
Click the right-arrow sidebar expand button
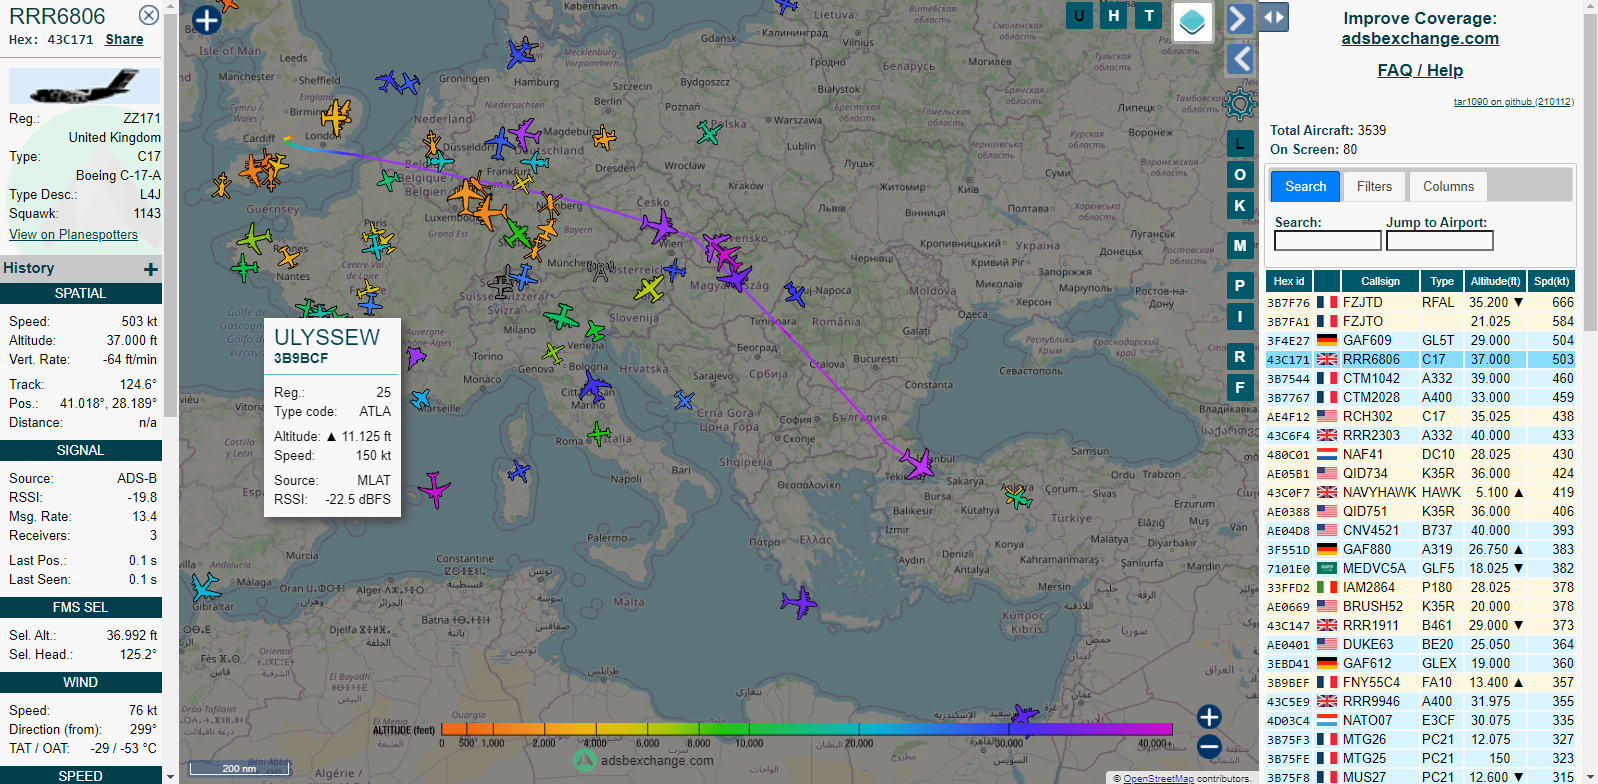[1239, 18]
